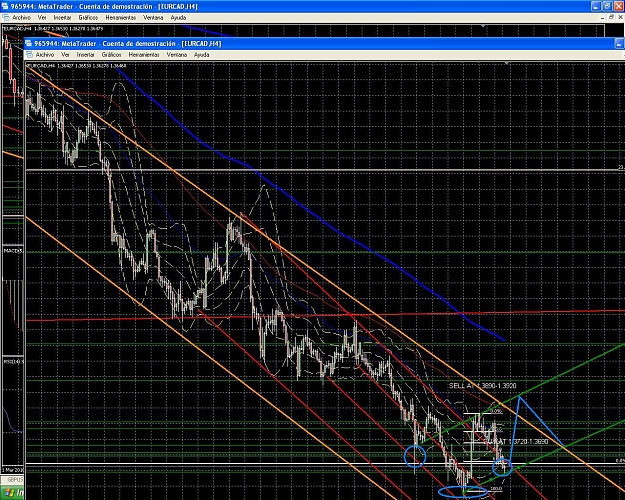Open Ver menu in the outer MetaTrader window

42,18
